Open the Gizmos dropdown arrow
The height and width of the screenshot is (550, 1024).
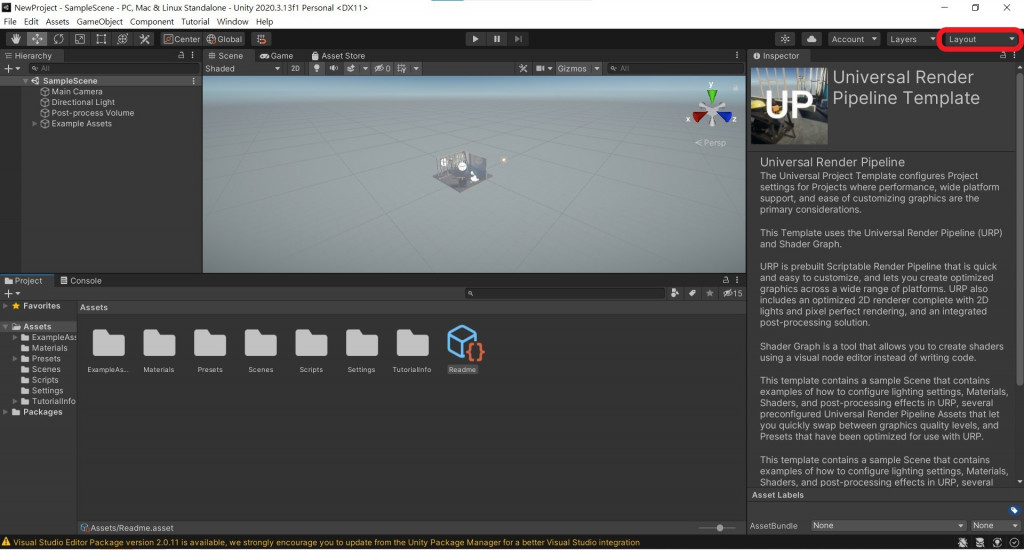(x=597, y=69)
